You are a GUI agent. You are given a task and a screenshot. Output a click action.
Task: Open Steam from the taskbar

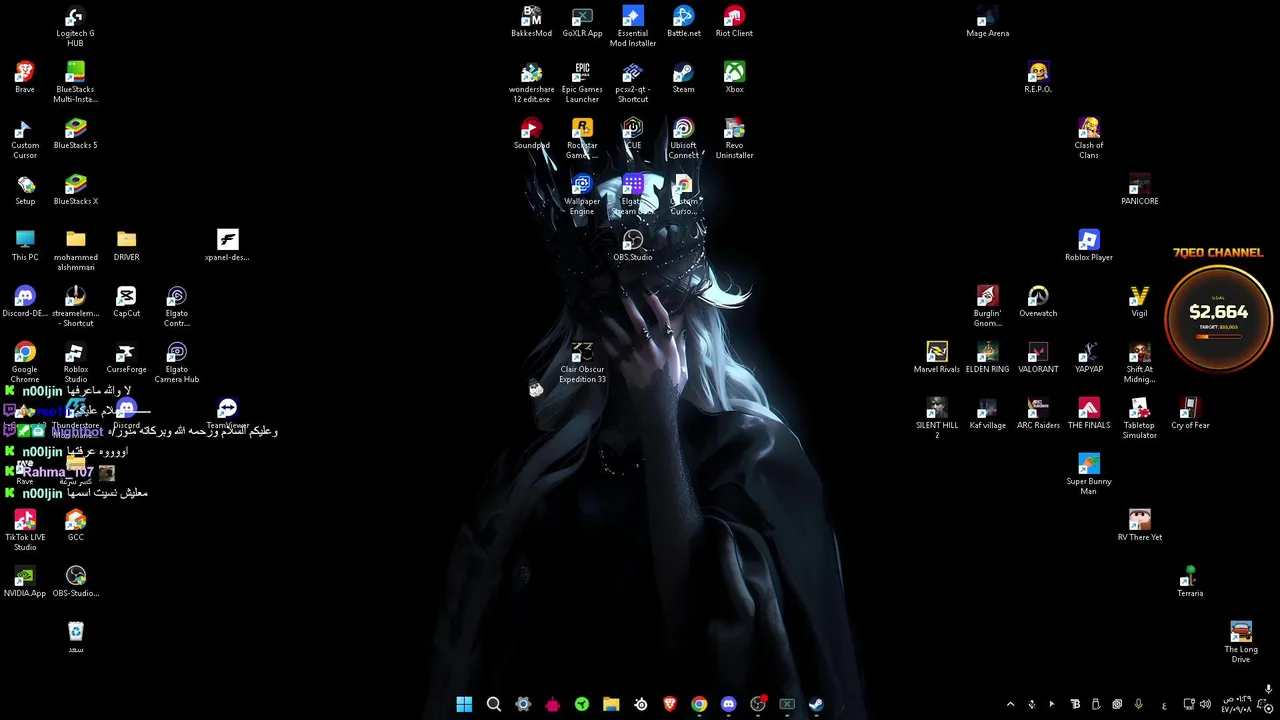click(816, 704)
